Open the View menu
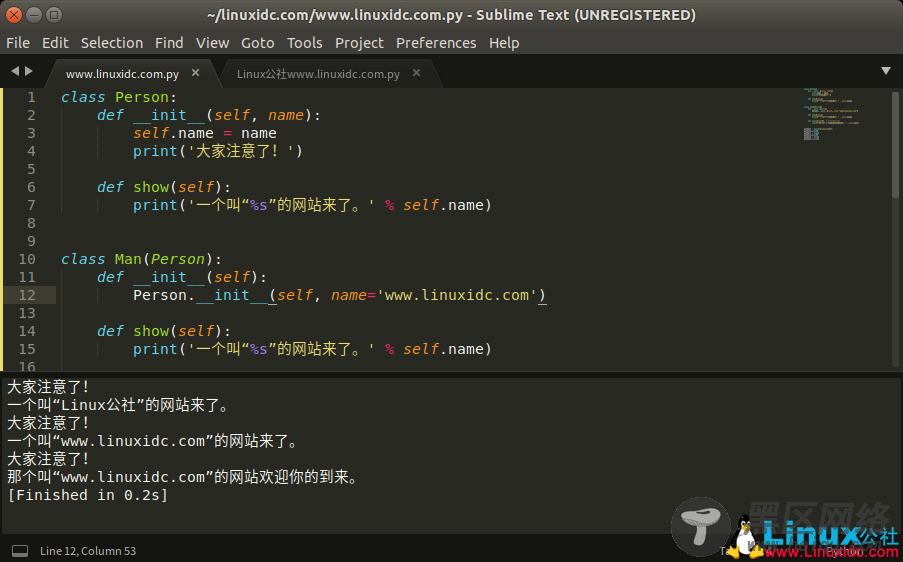The width and height of the screenshot is (903, 562). (213, 43)
